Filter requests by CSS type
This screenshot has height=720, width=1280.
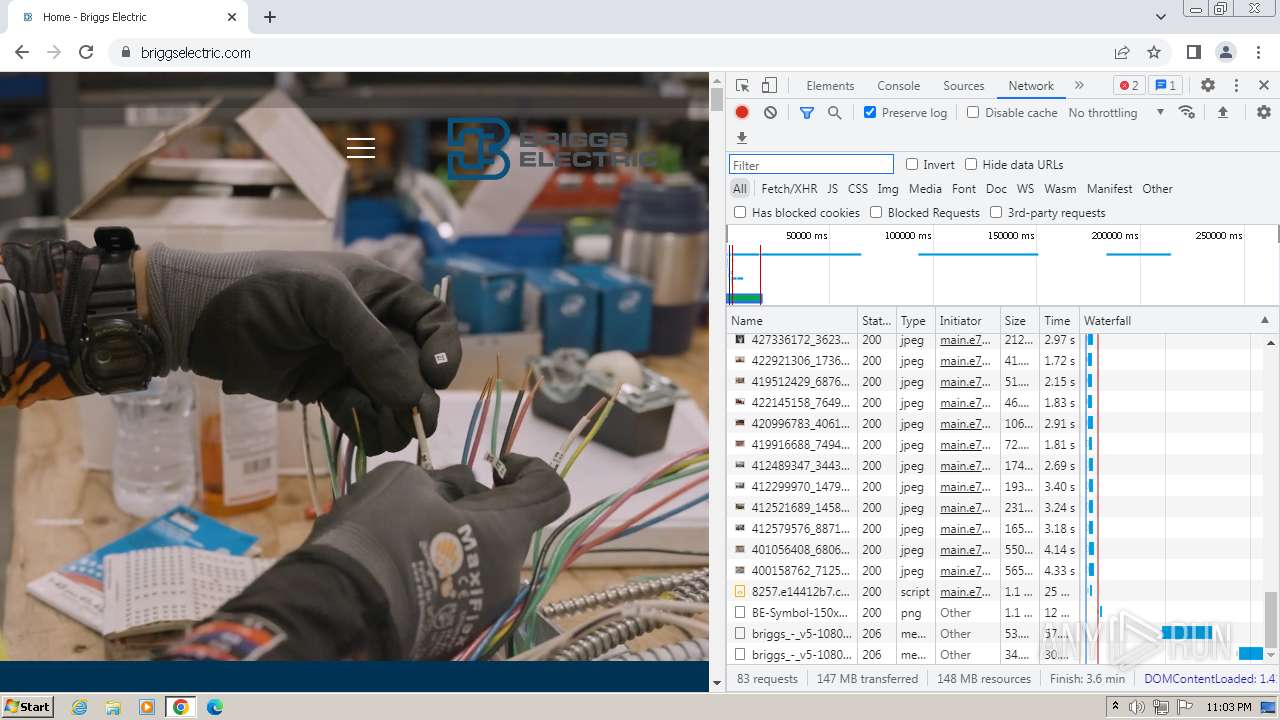pyautogui.click(x=858, y=189)
